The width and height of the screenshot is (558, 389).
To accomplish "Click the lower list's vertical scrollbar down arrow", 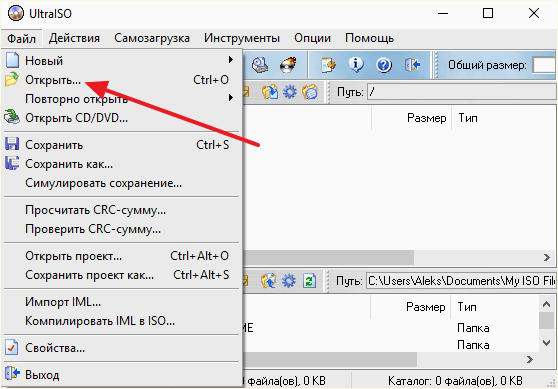I will (546, 343).
